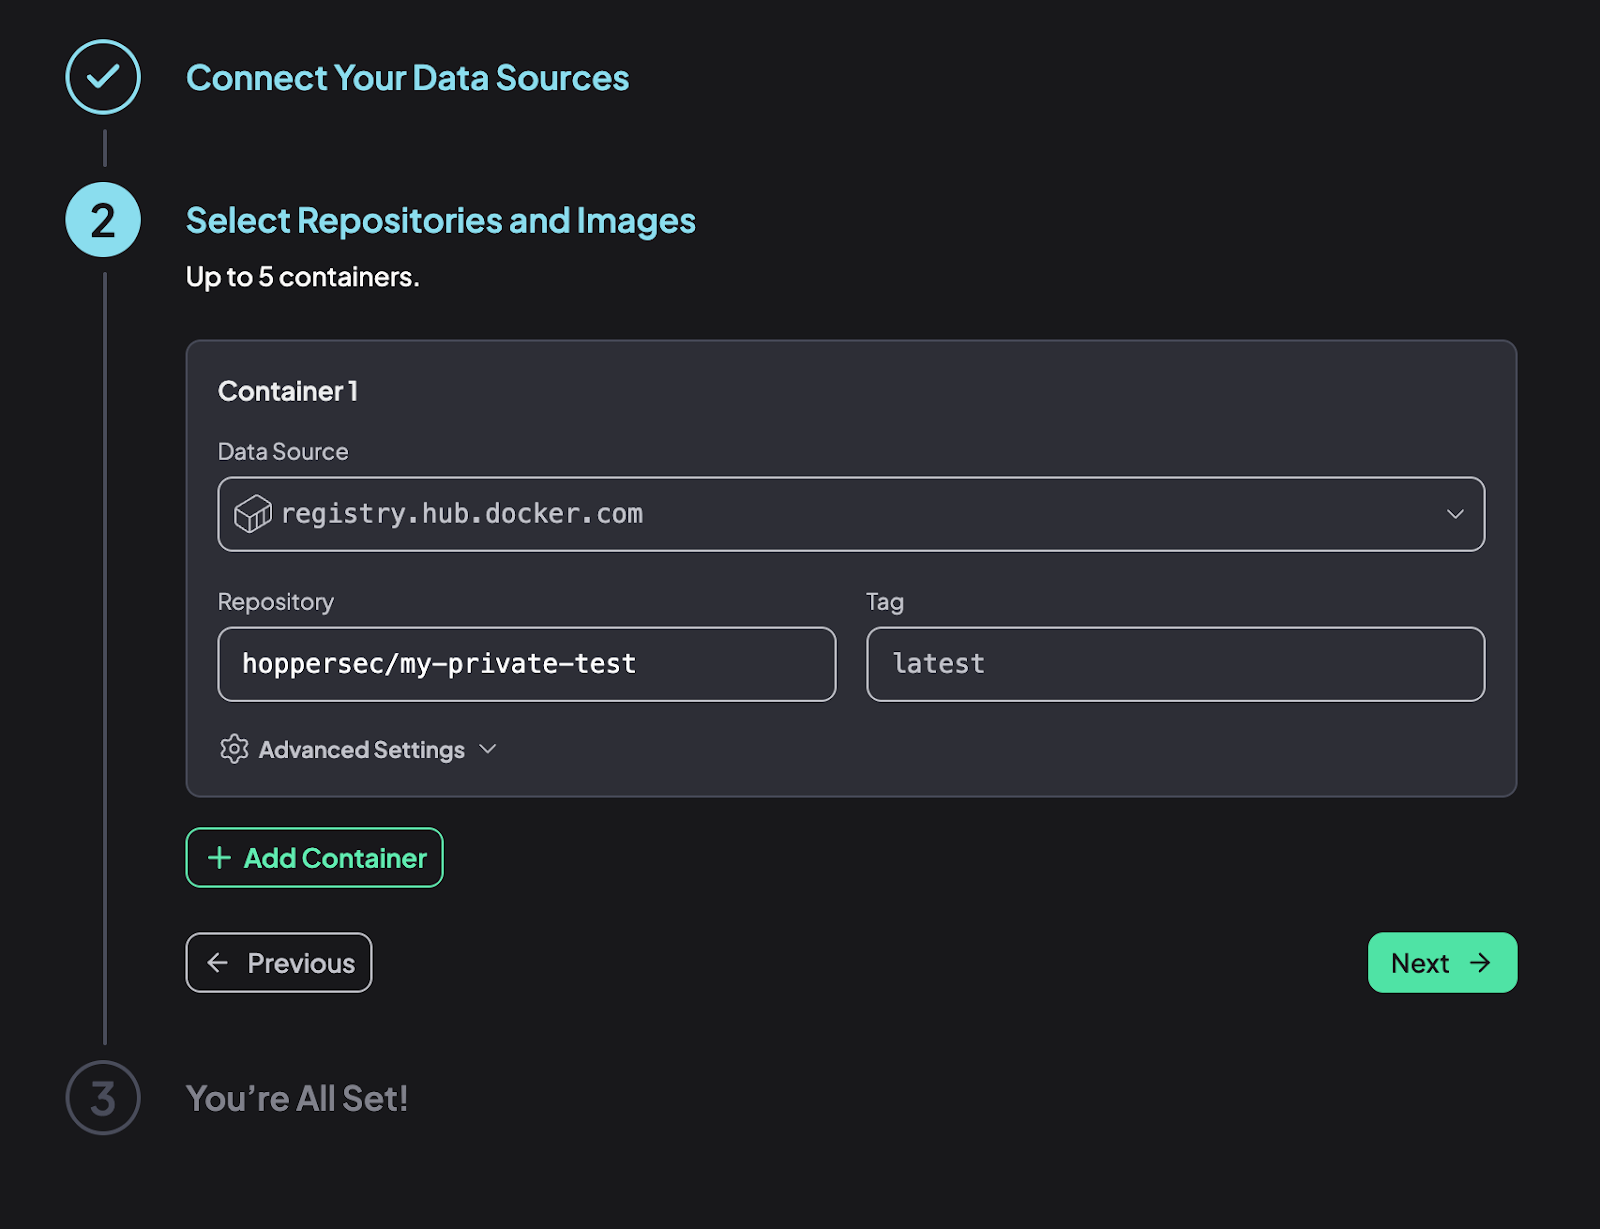Click the step 2 number circle

(103, 220)
